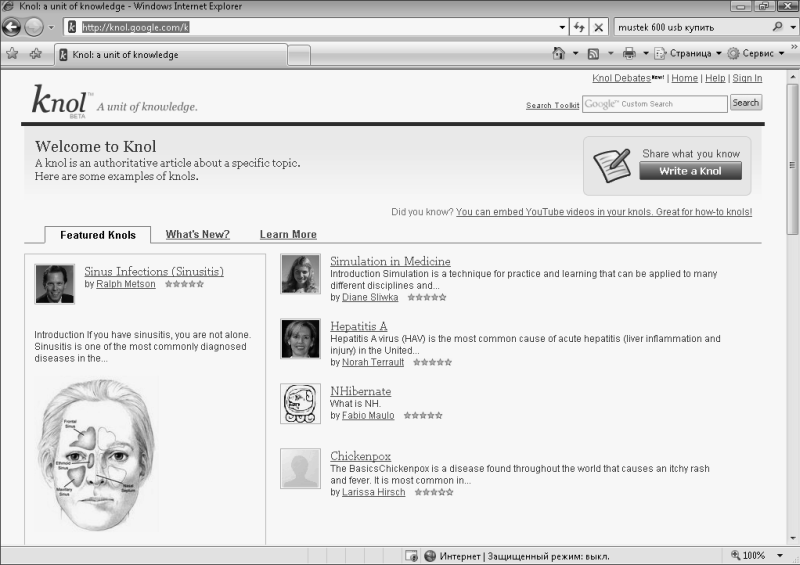Click star rating beside Ralph Metson
This screenshot has height=565, width=800.
(184, 284)
